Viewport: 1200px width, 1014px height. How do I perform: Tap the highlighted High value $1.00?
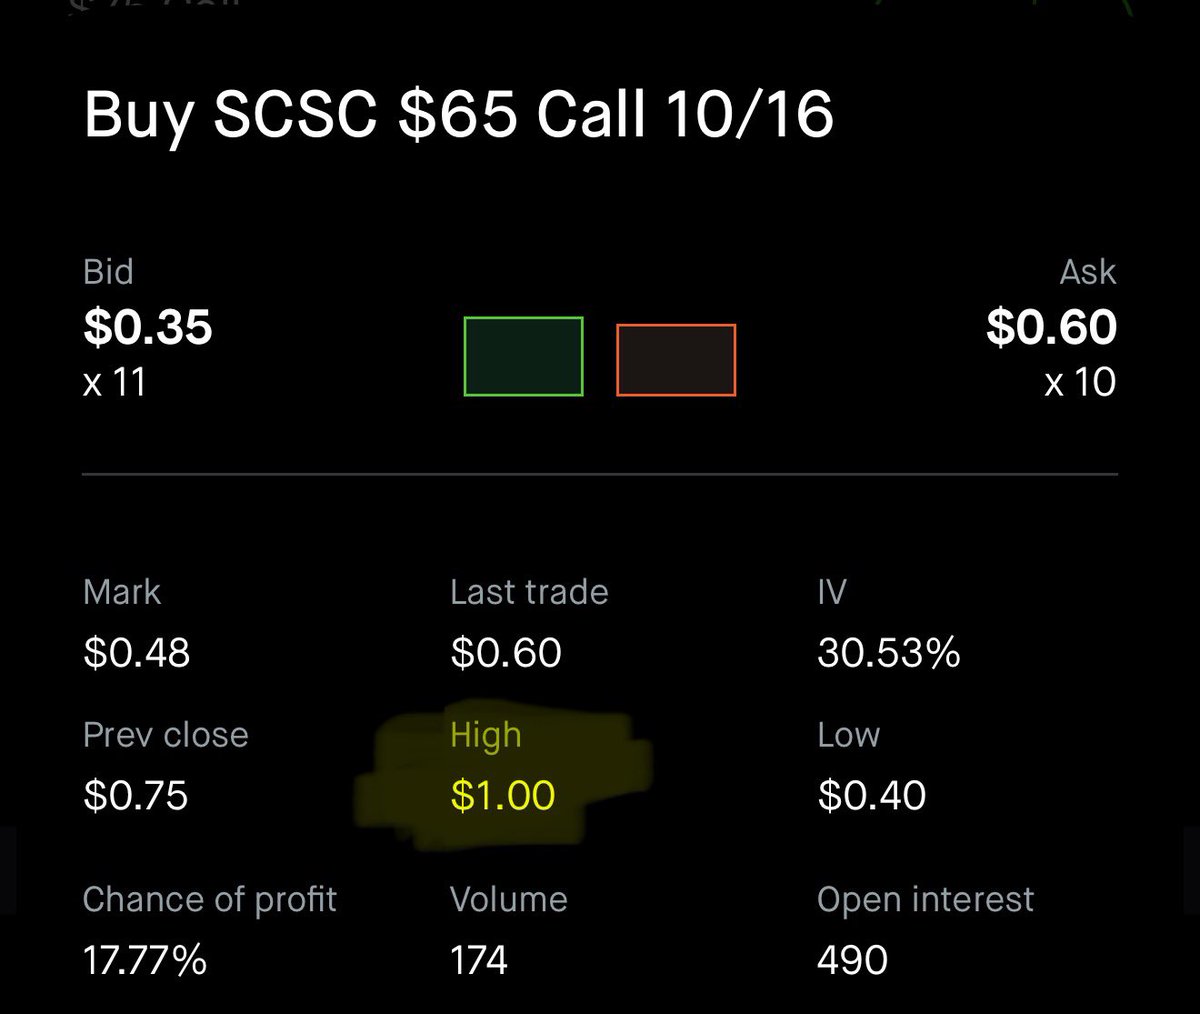(503, 796)
